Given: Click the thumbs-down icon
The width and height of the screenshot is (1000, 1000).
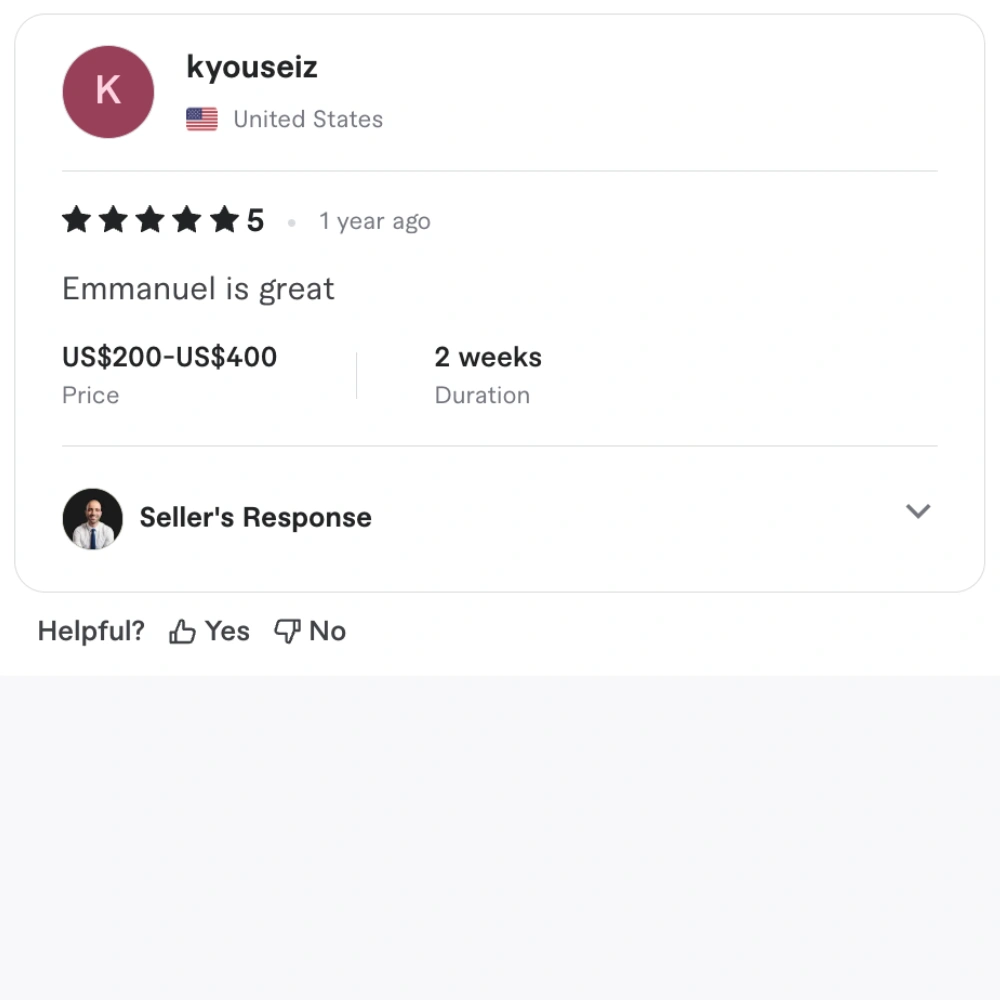Looking at the screenshot, I should (x=287, y=631).
